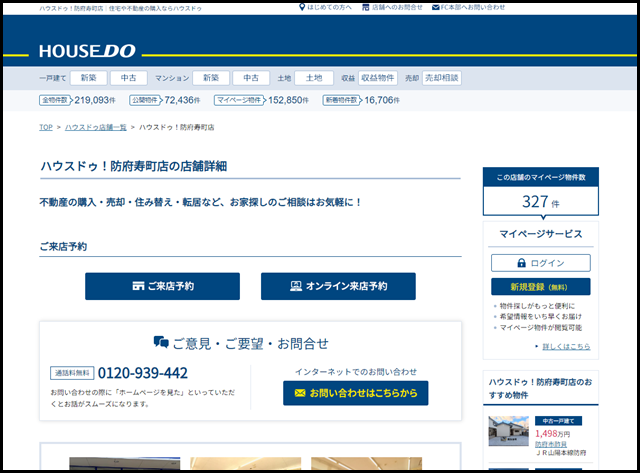The image size is (640, 473).
Task: Select 中古 under 一戸建て
Action: (129, 78)
